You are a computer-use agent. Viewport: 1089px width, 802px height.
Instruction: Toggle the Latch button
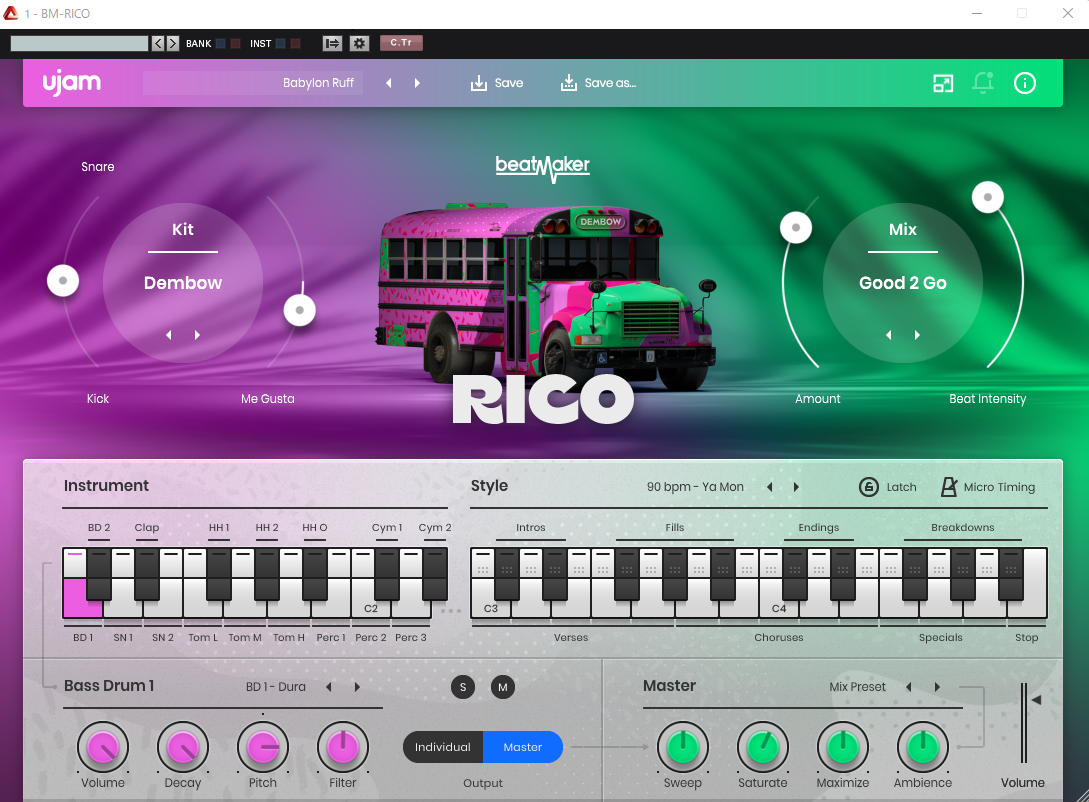[888, 487]
